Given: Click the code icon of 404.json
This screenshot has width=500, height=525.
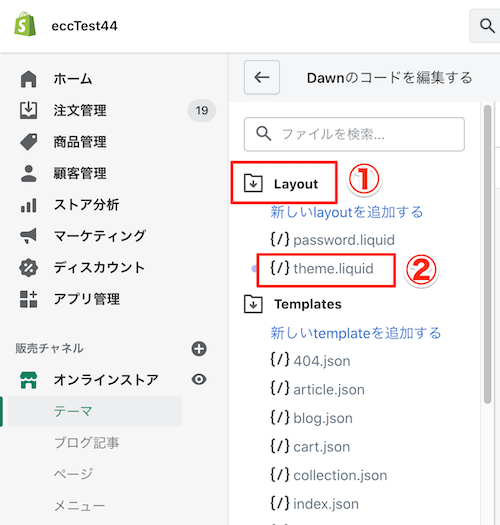Looking at the screenshot, I should click(280, 360).
